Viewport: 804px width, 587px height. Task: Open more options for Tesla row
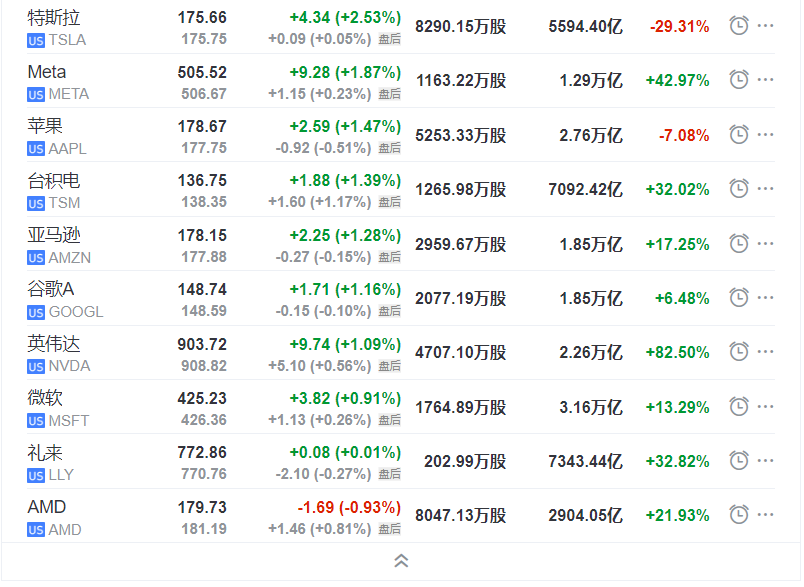767,26
